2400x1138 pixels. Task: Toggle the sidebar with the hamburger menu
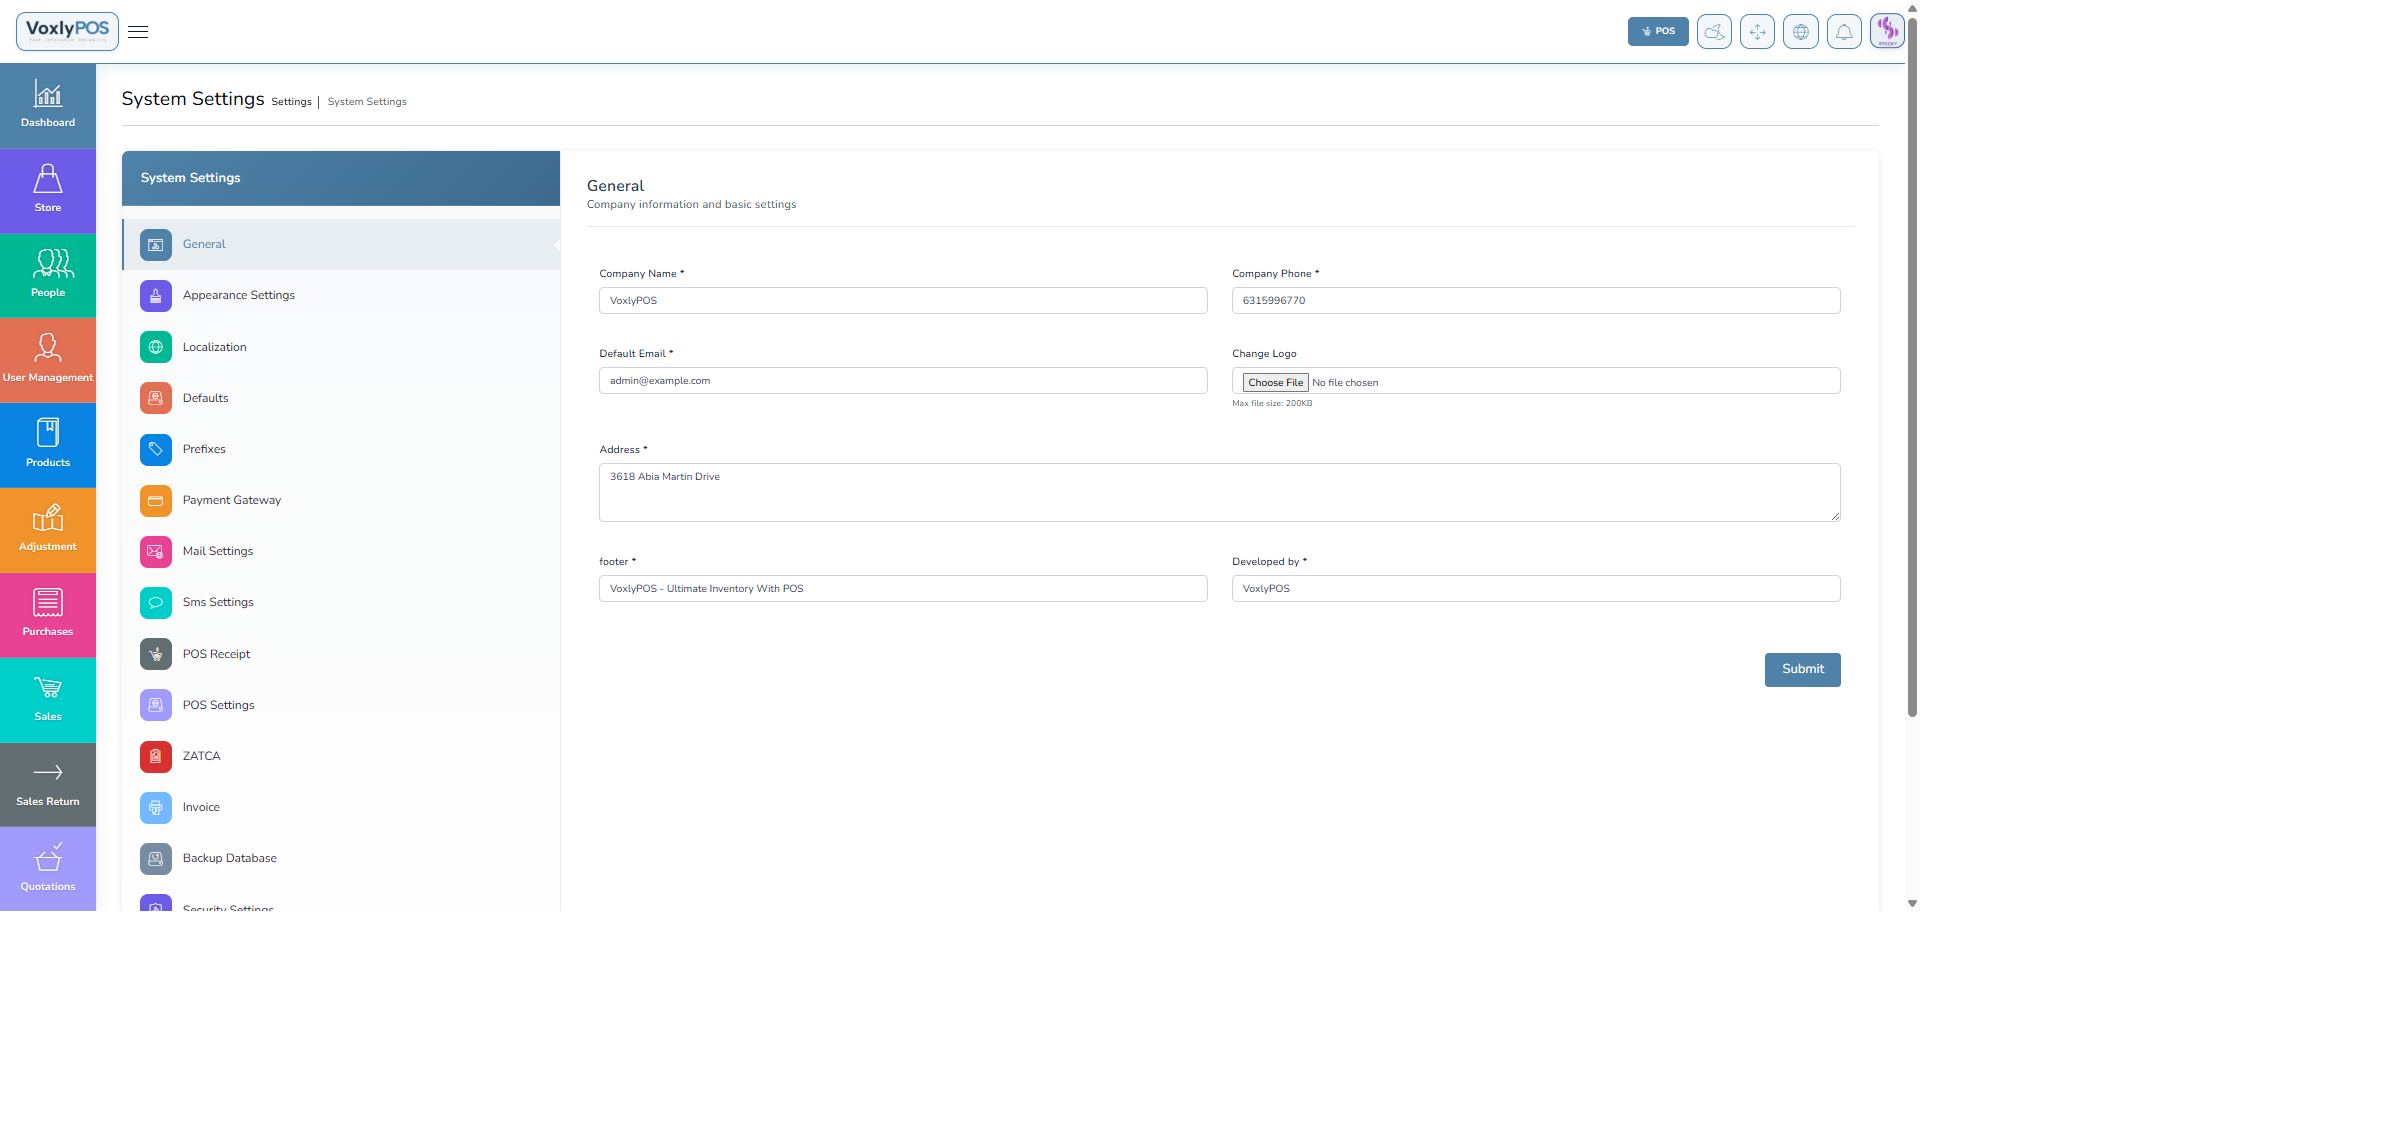pyautogui.click(x=137, y=31)
